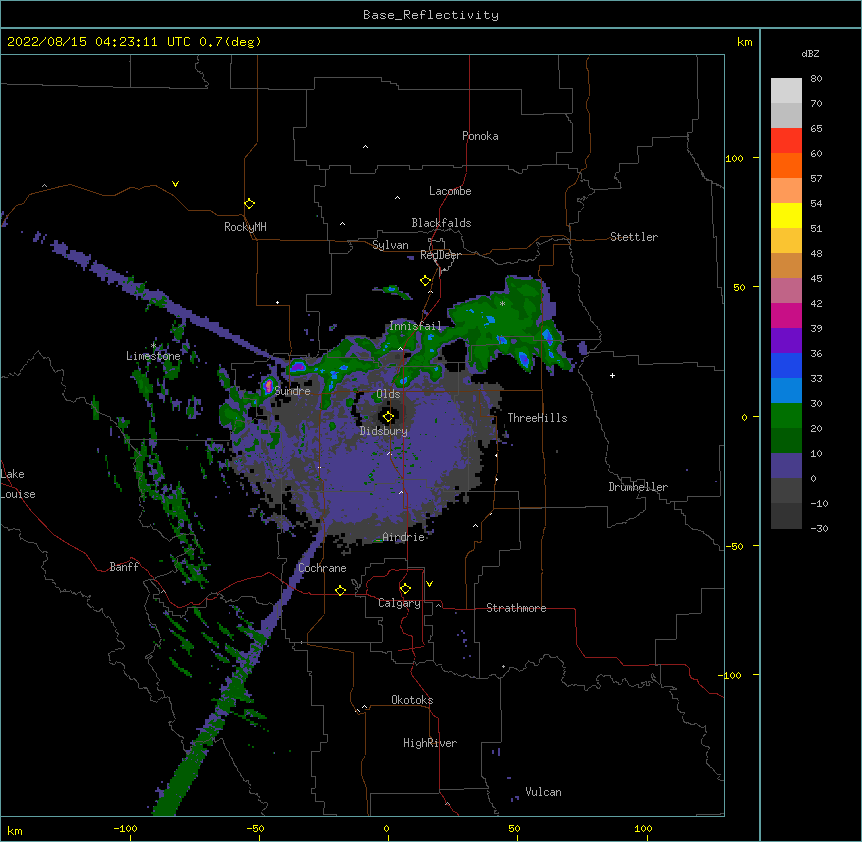Click the yellow diamond marker south of RedDeer
862x842 pixels.
tap(425, 281)
